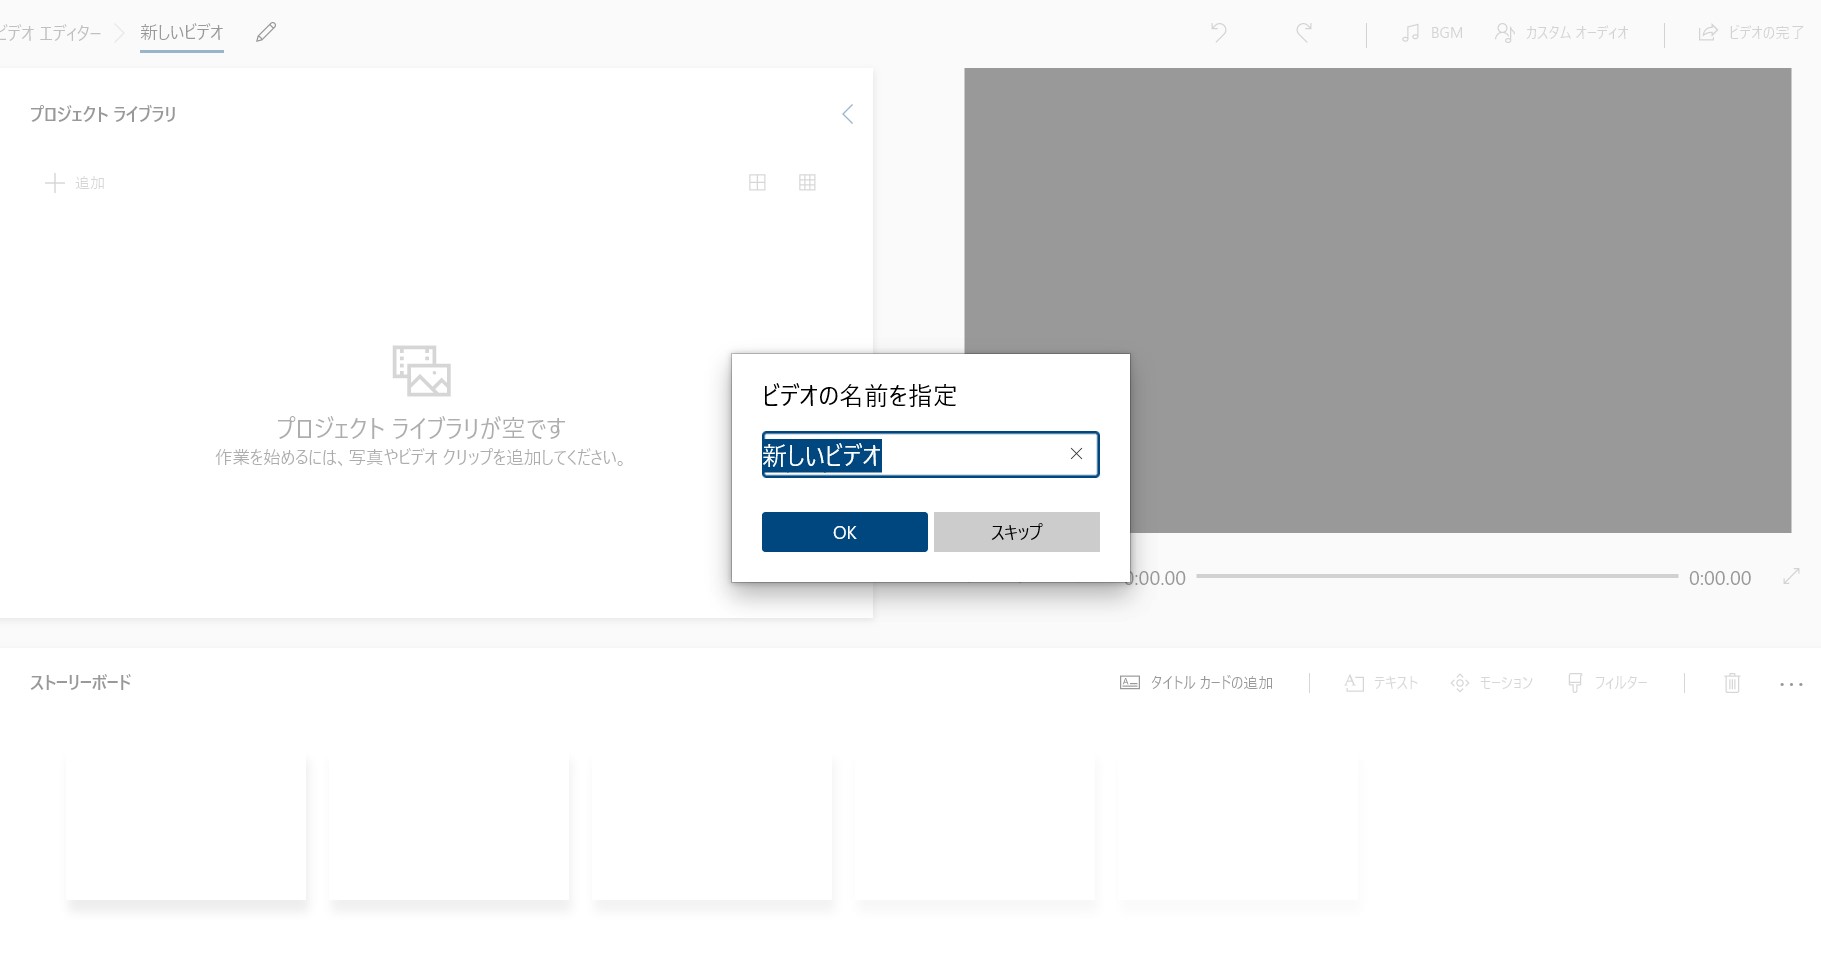Click the preview seek bar
This screenshot has width=1821, height=957.
point(1436,576)
